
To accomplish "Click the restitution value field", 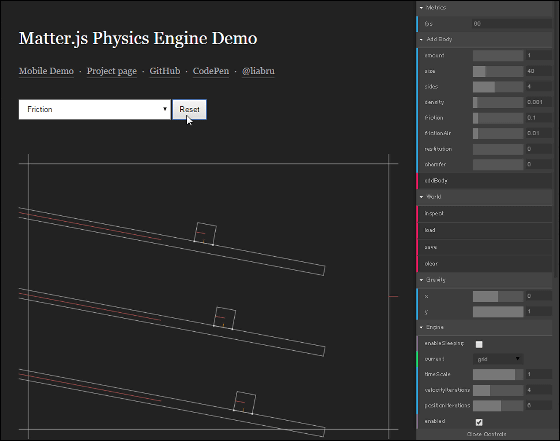I will coord(539,149).
